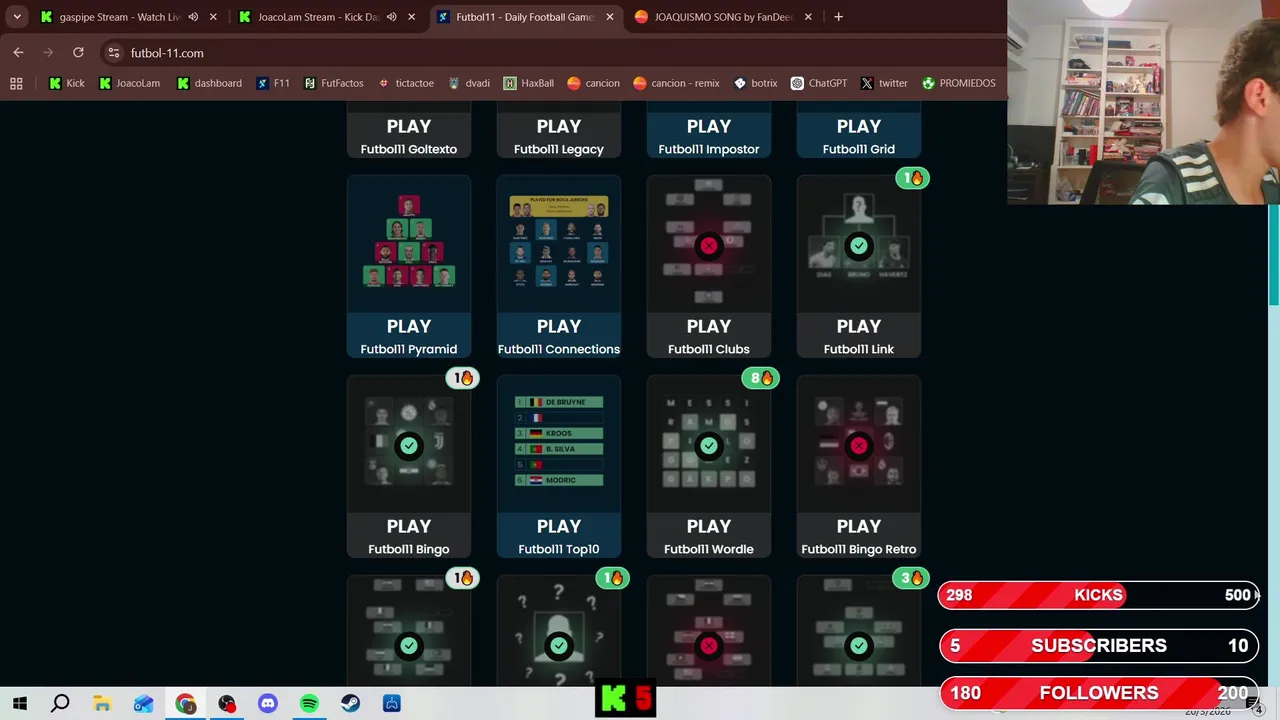The image size is (1280, 720).
Task: Open the PROMIEDOS bookmark
Action: point(958,83)
